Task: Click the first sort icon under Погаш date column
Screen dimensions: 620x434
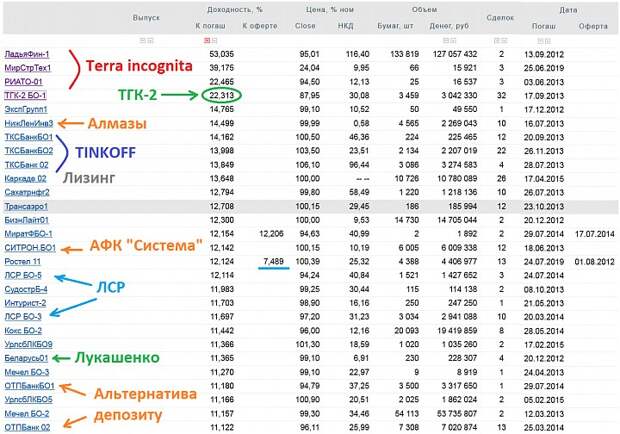Action: [x=540, y=41]
